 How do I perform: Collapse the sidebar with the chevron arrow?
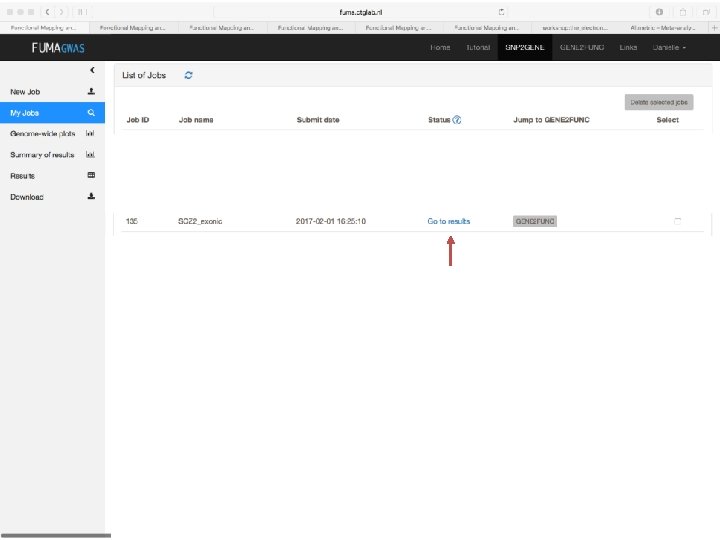[x=92, y=70]
